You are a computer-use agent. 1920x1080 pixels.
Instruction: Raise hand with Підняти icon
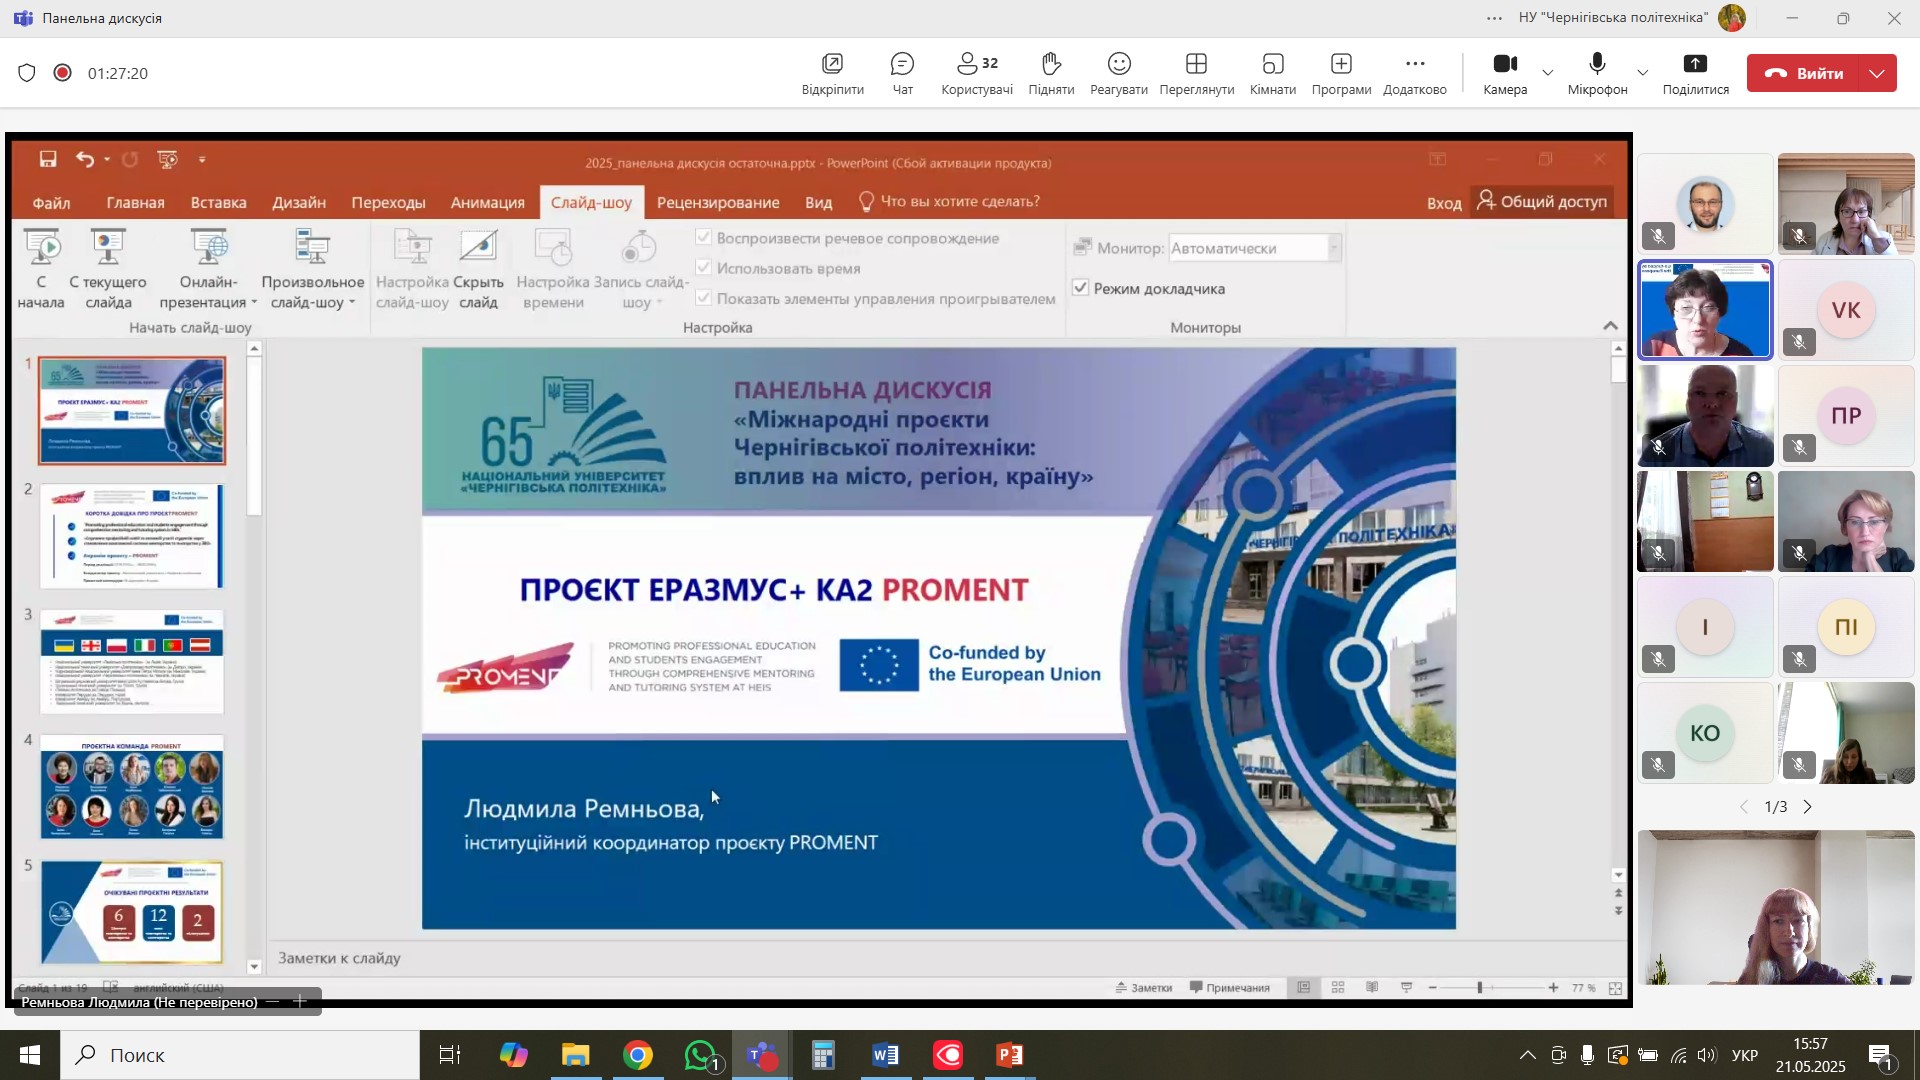pos(1050,73)
